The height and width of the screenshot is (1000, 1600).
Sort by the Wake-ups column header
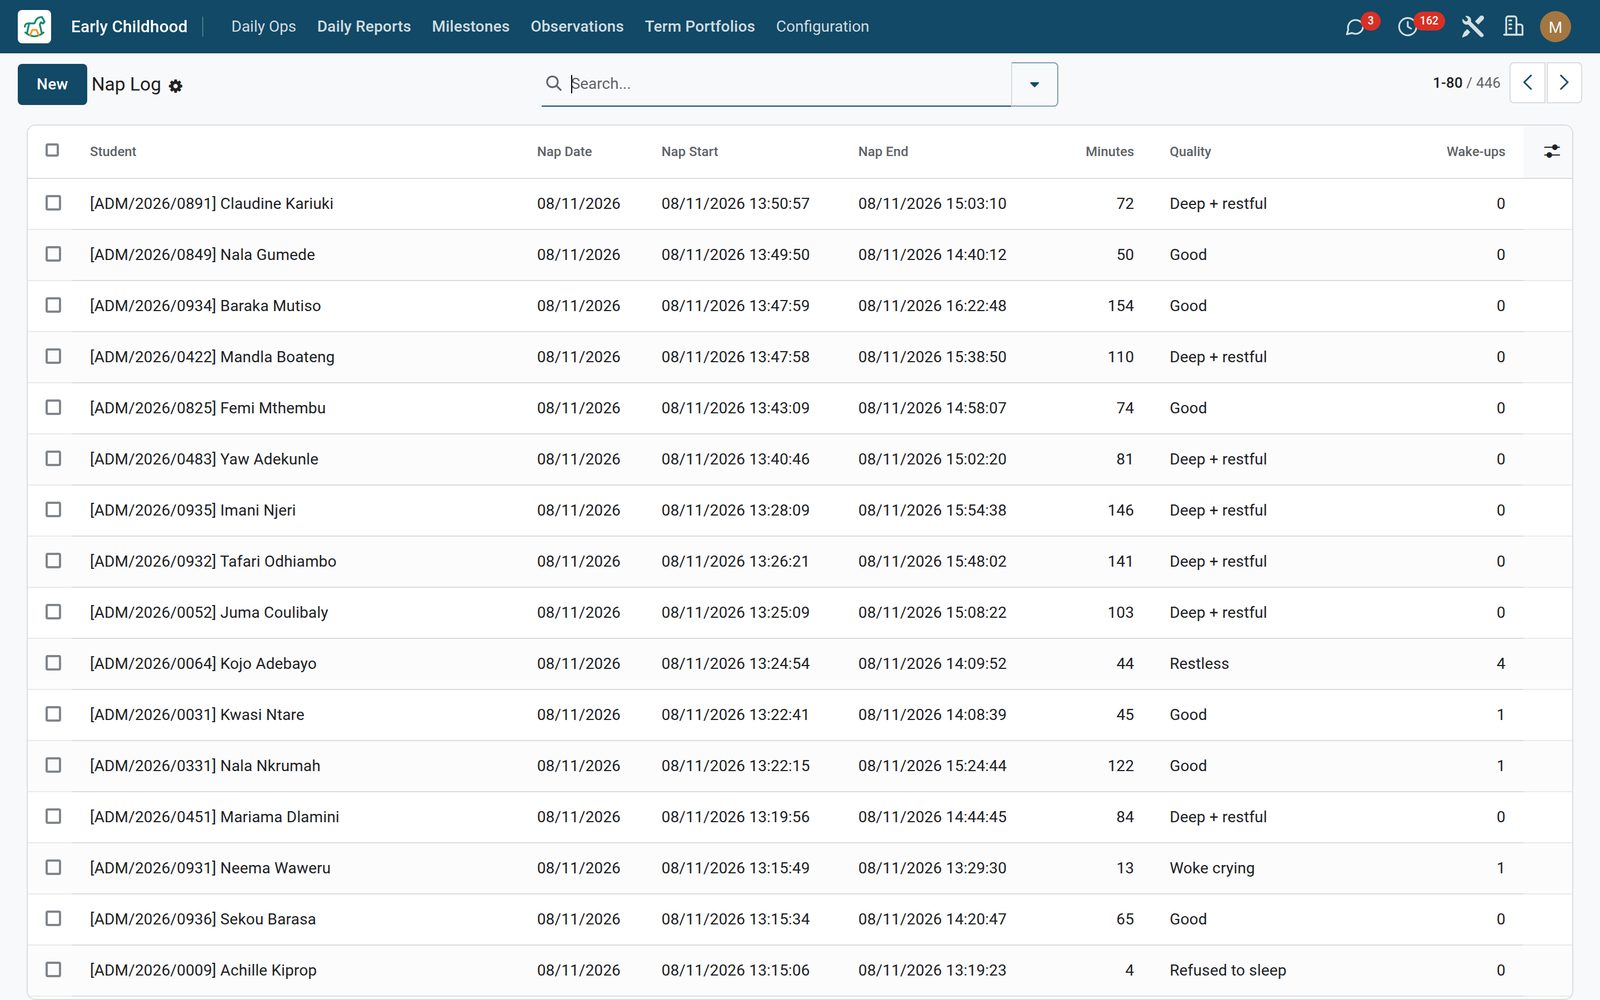point(1475,151)
